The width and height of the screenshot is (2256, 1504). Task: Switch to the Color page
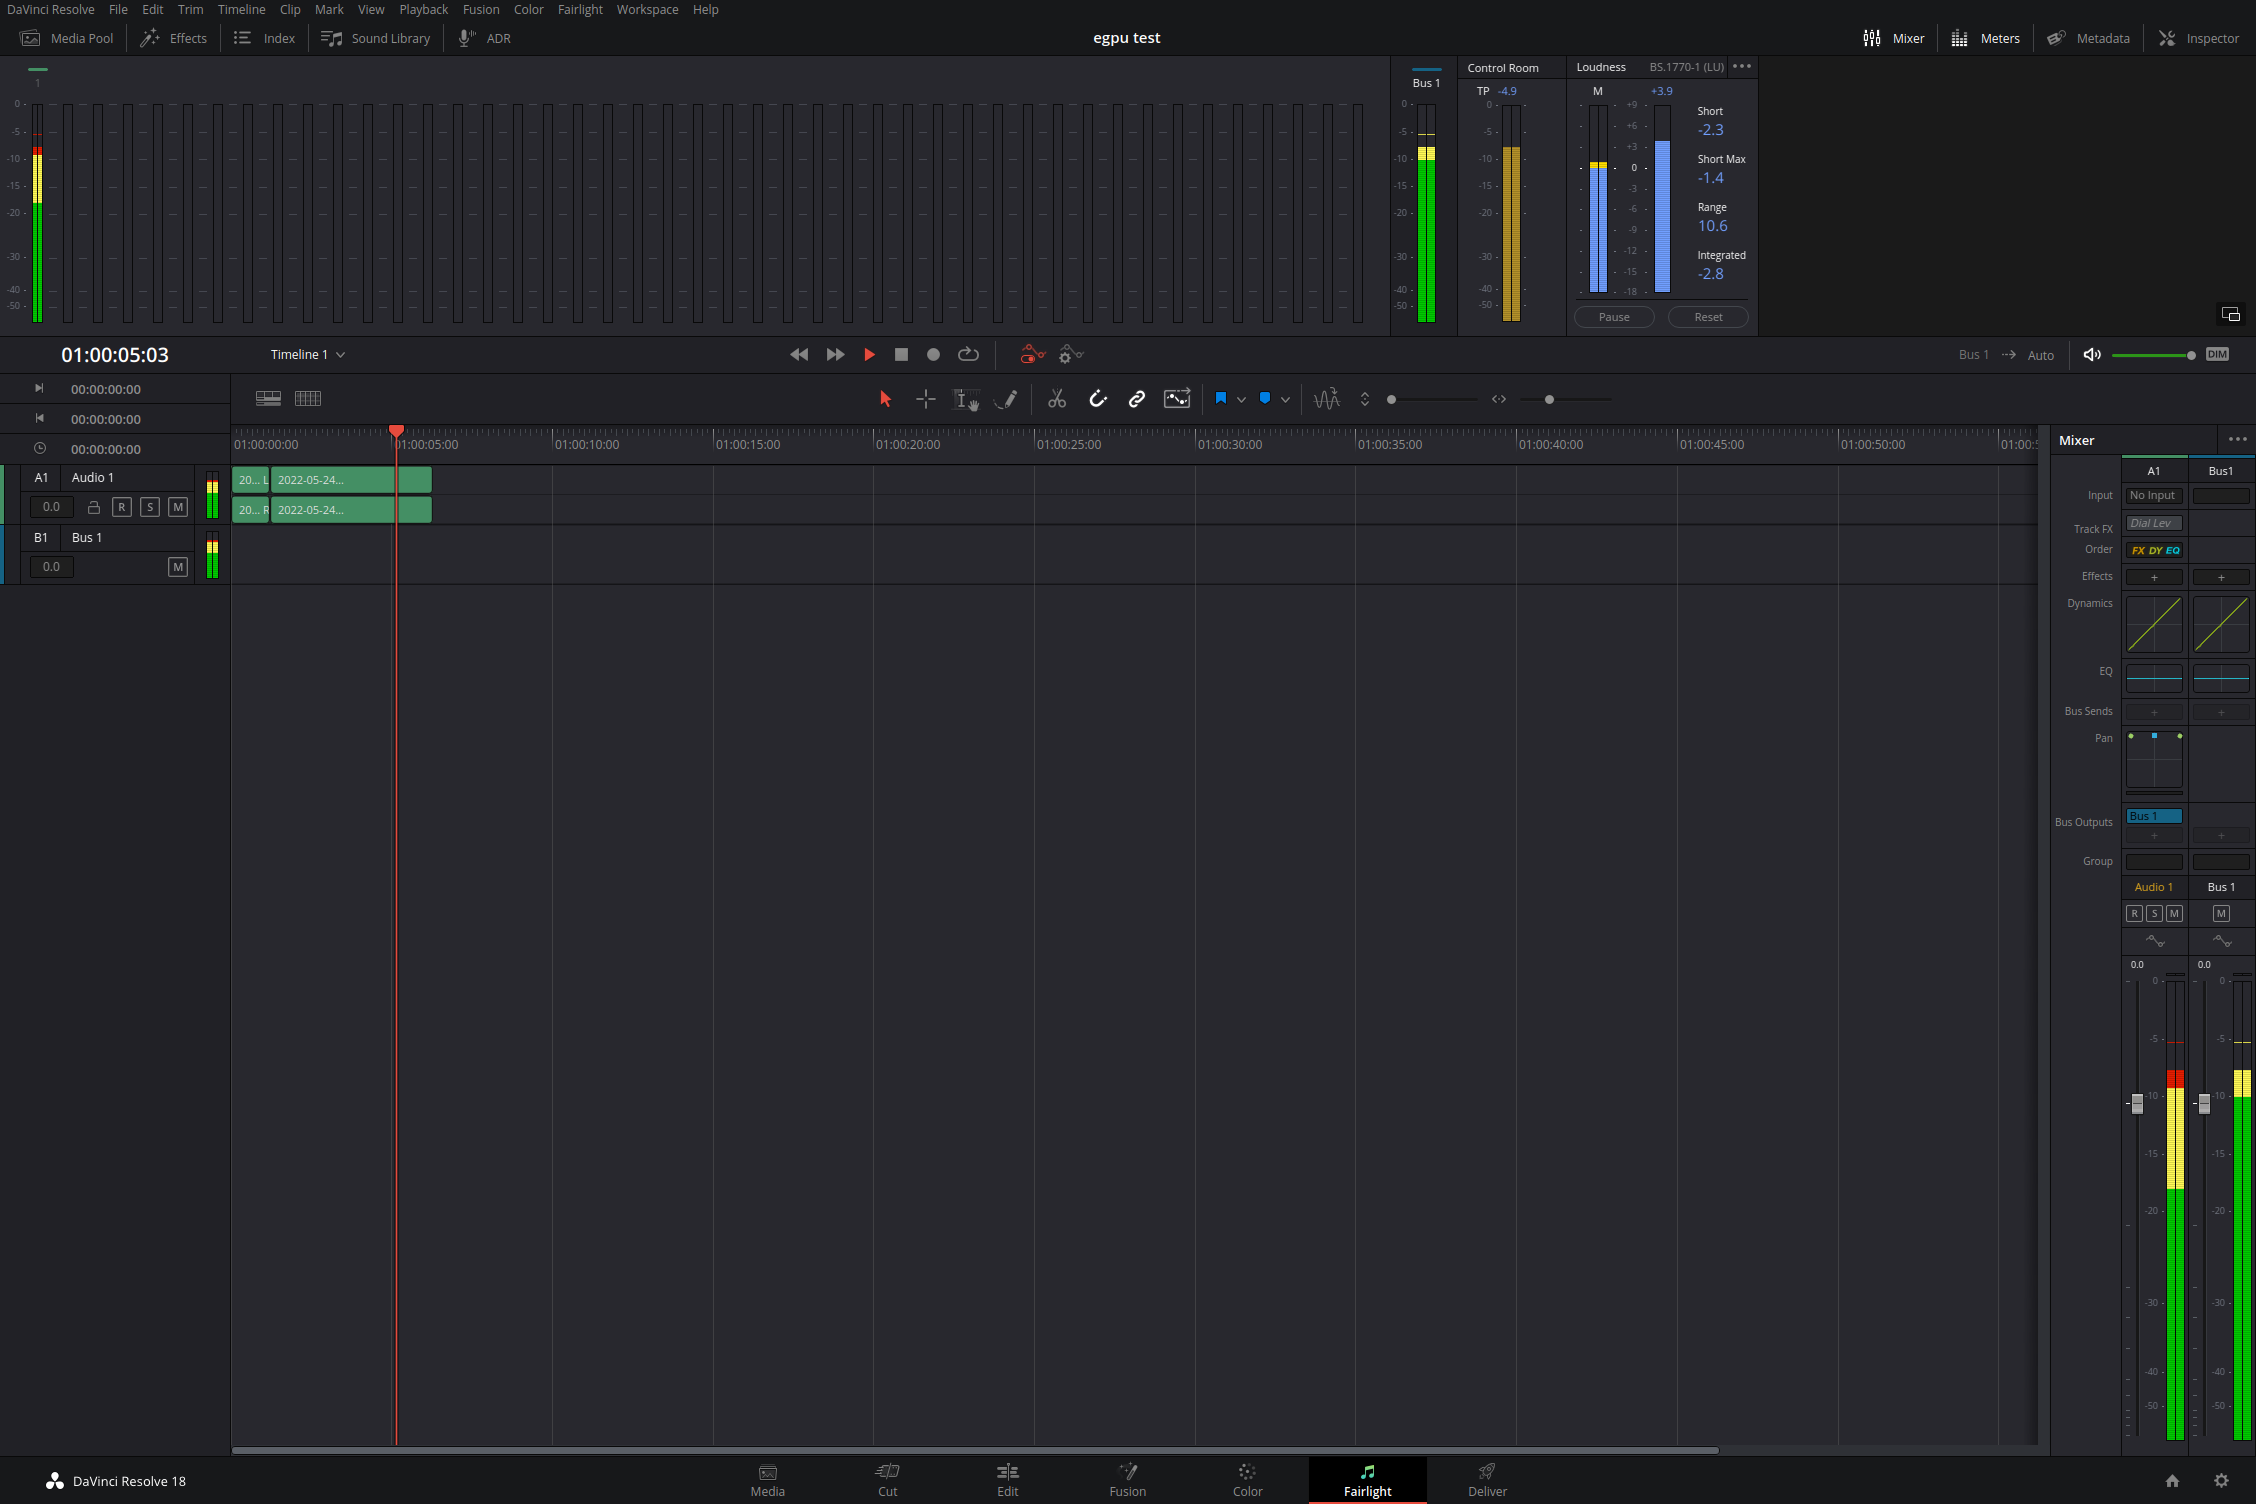click(x=1247, y=1480)
